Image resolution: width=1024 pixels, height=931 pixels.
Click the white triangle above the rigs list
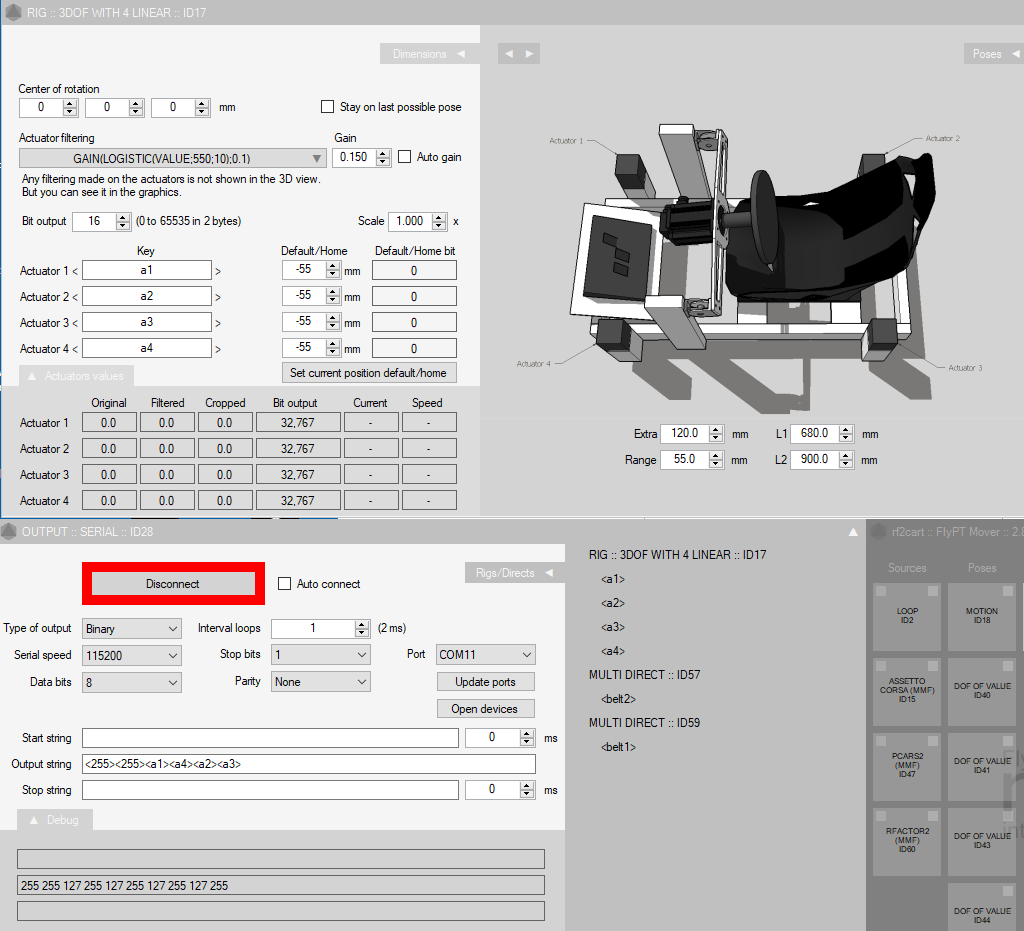pos(852,532)
